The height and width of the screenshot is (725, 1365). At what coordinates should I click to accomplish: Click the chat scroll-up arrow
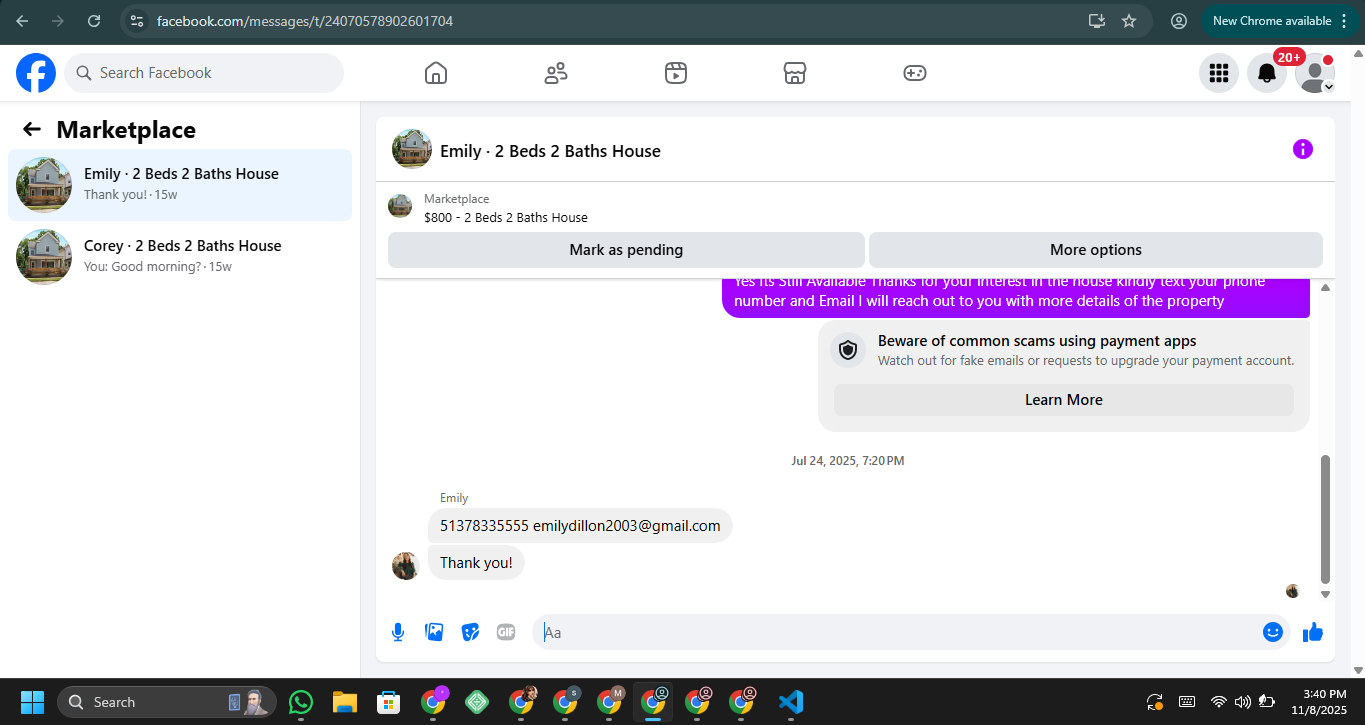tap(1326, 288)
